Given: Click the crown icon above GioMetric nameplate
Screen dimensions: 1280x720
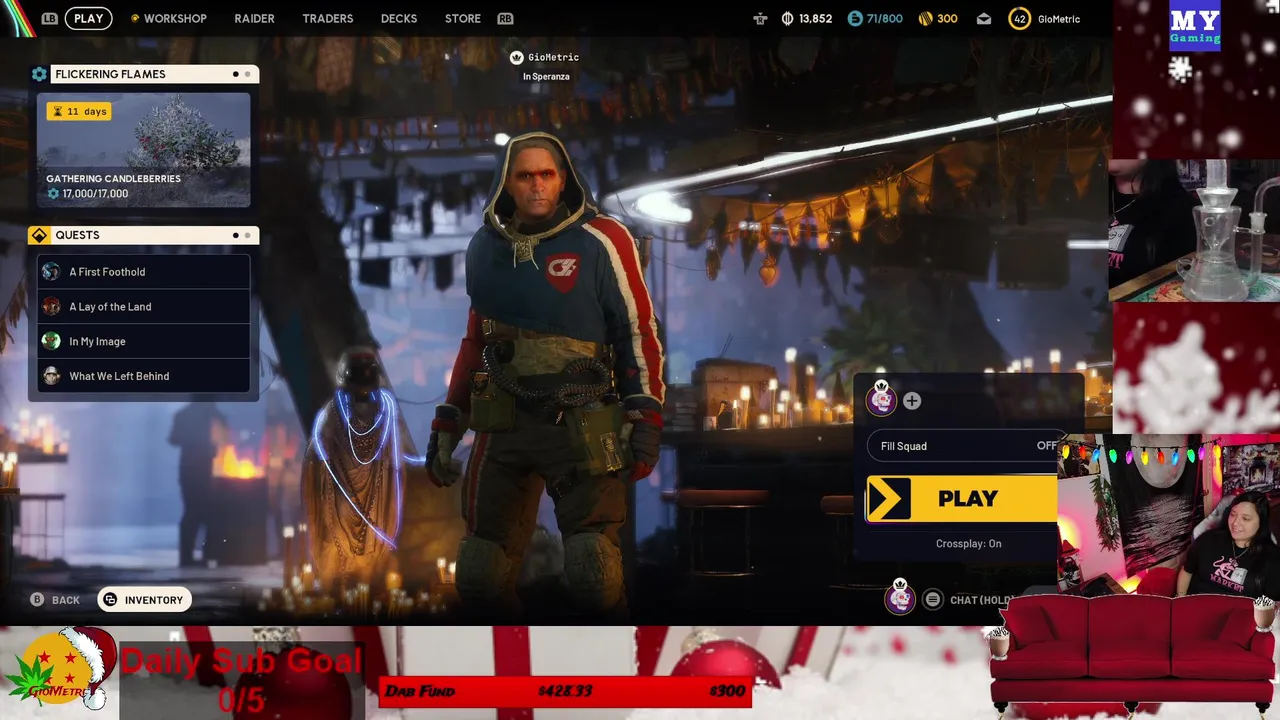Looking at the screenshot, I should click(517, 58).
